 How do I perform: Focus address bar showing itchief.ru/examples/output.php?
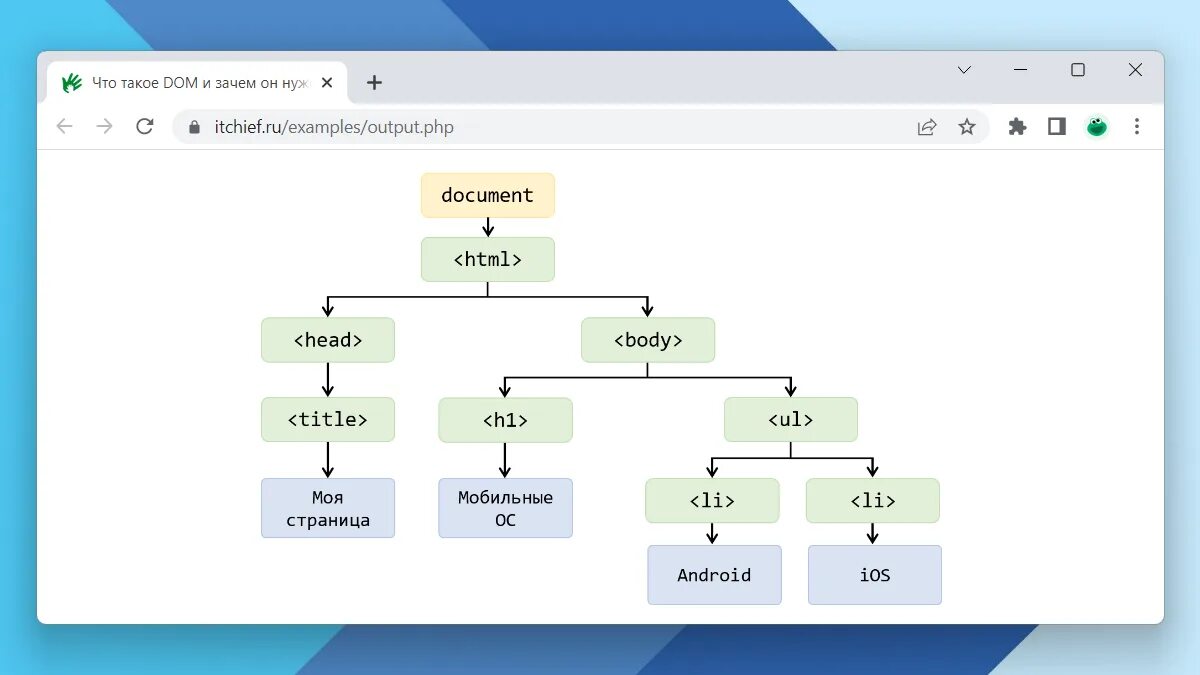(580, 127)
